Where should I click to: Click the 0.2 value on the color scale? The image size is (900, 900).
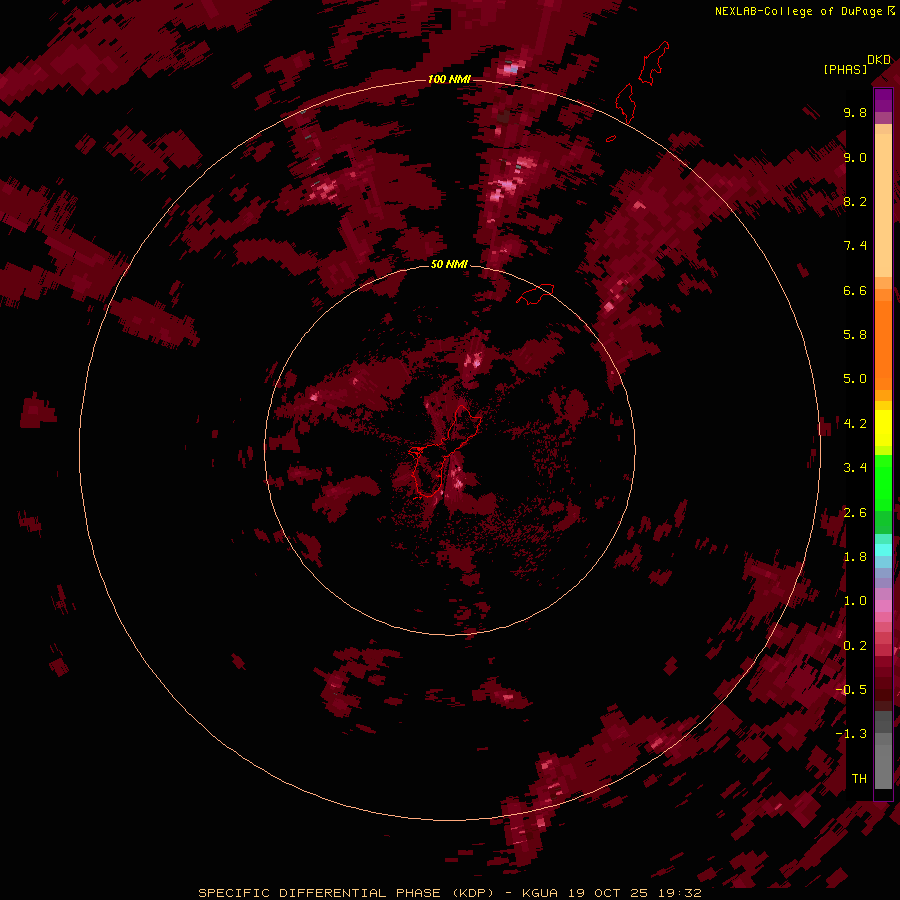(855, 646)
